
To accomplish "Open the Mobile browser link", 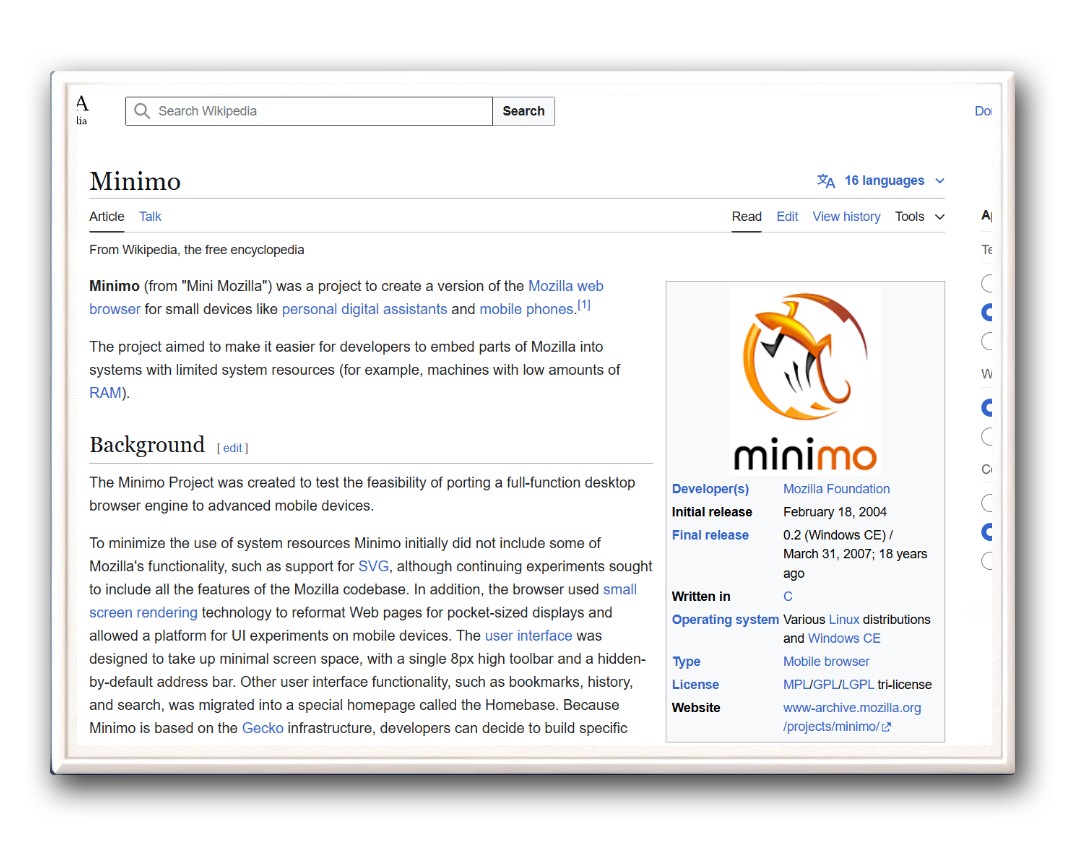I will pos(826,662).
